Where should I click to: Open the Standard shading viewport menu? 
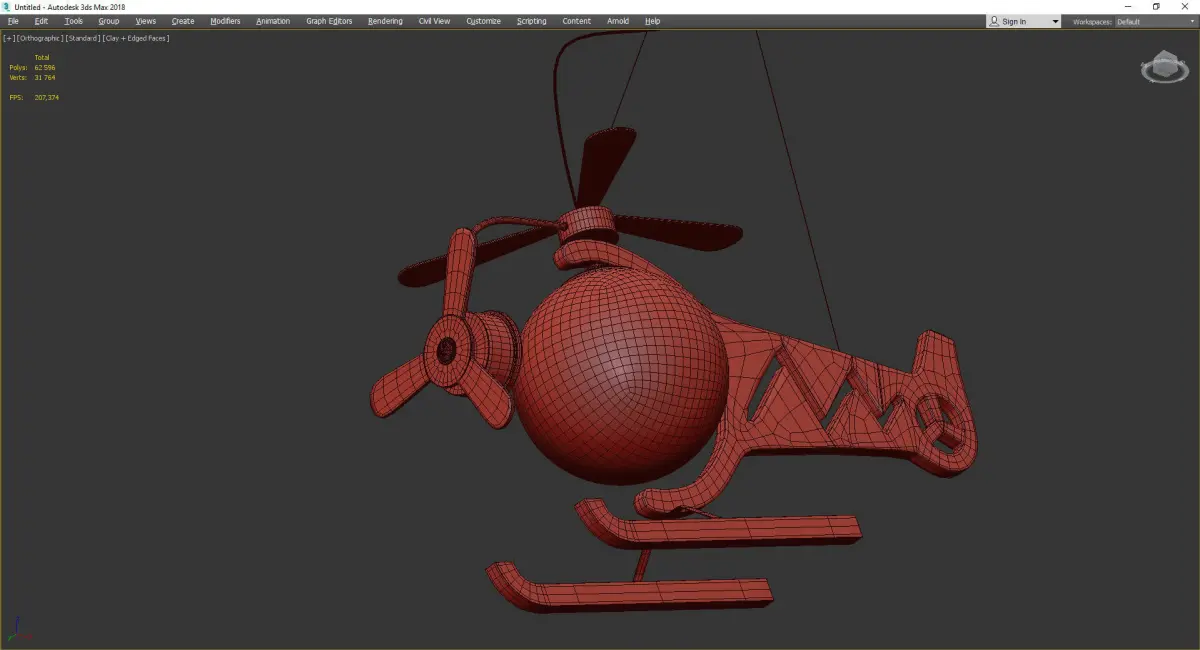pos(83,38)
